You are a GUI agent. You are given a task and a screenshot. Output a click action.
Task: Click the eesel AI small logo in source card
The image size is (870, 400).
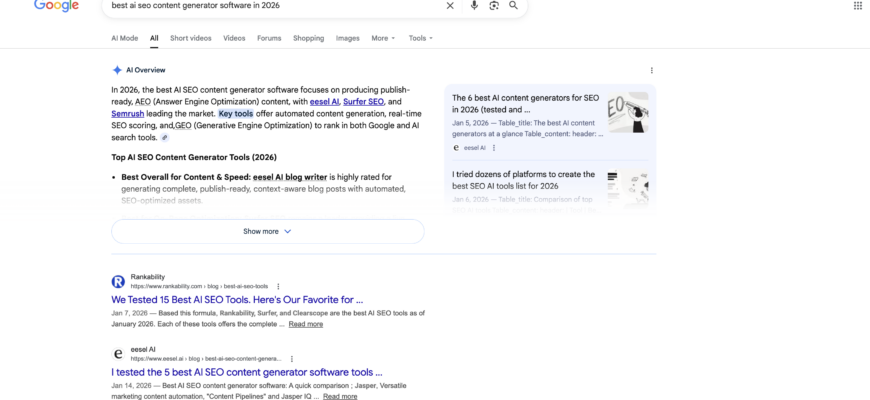pos(456,148)
